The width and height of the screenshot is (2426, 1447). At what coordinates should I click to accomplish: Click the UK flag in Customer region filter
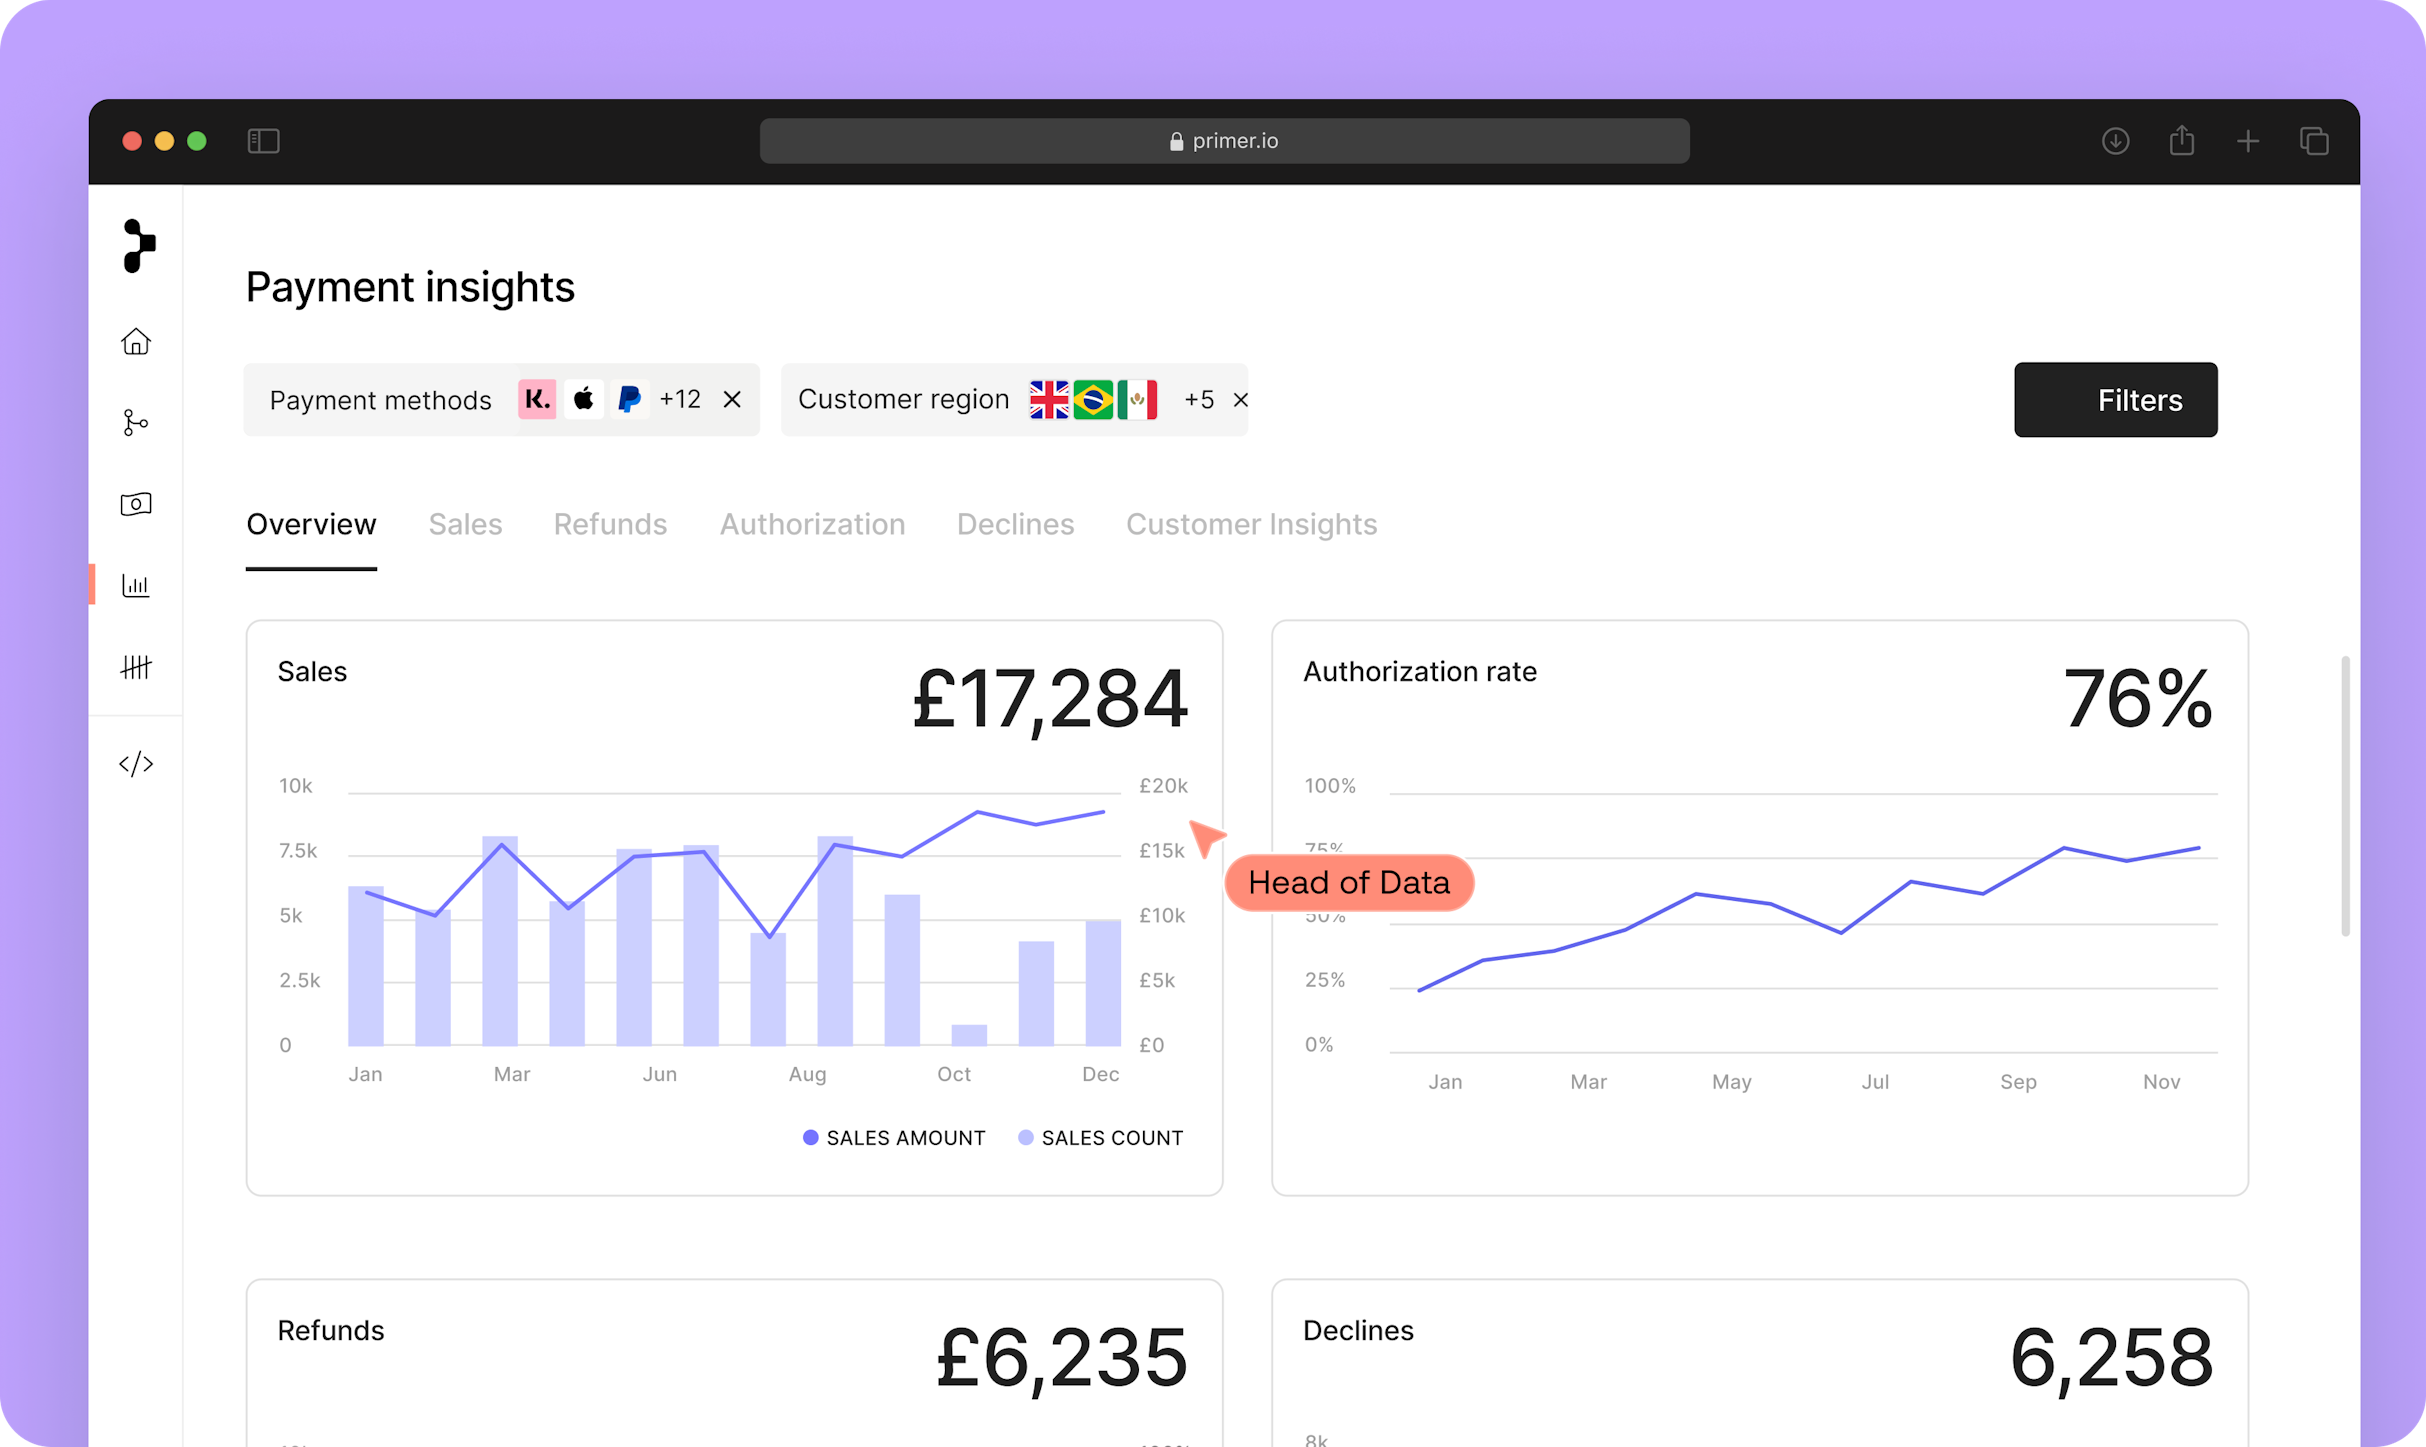[1049, 399]
